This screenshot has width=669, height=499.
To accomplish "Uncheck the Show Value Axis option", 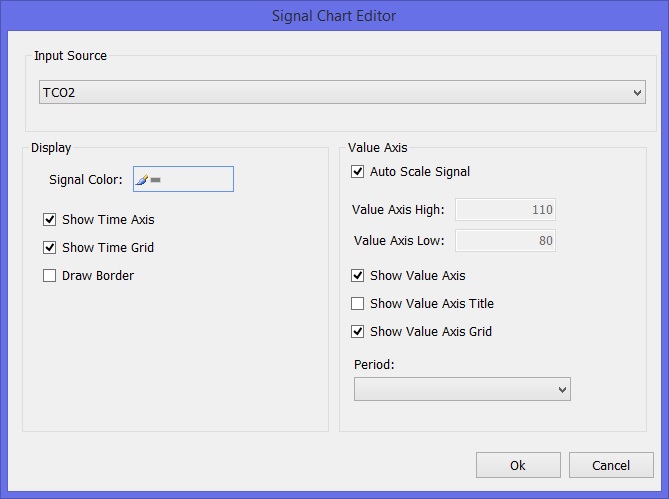I will (x=358, y=276).
